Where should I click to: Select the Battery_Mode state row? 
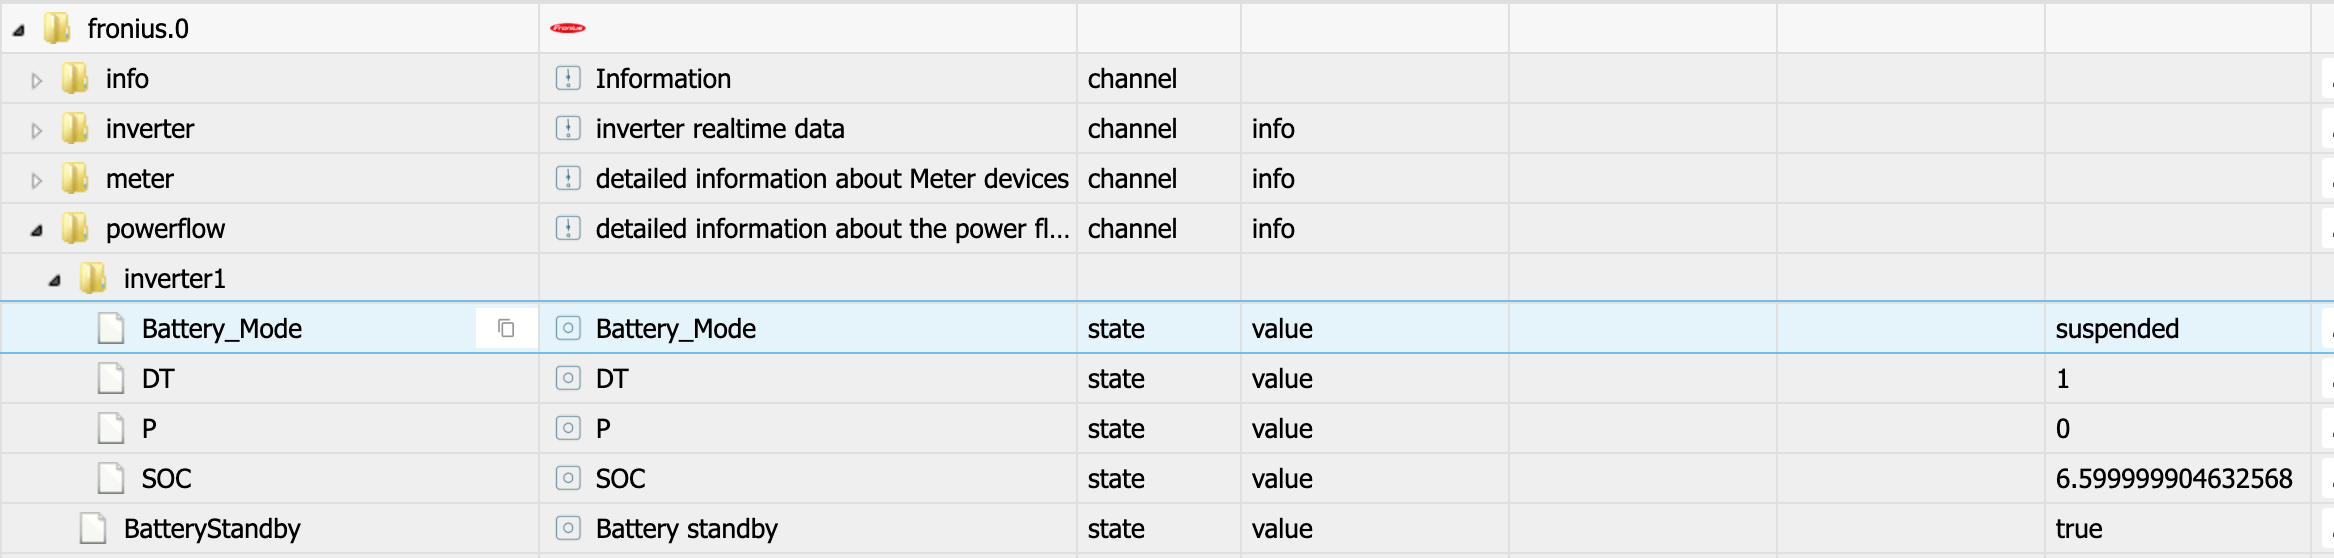221,328
